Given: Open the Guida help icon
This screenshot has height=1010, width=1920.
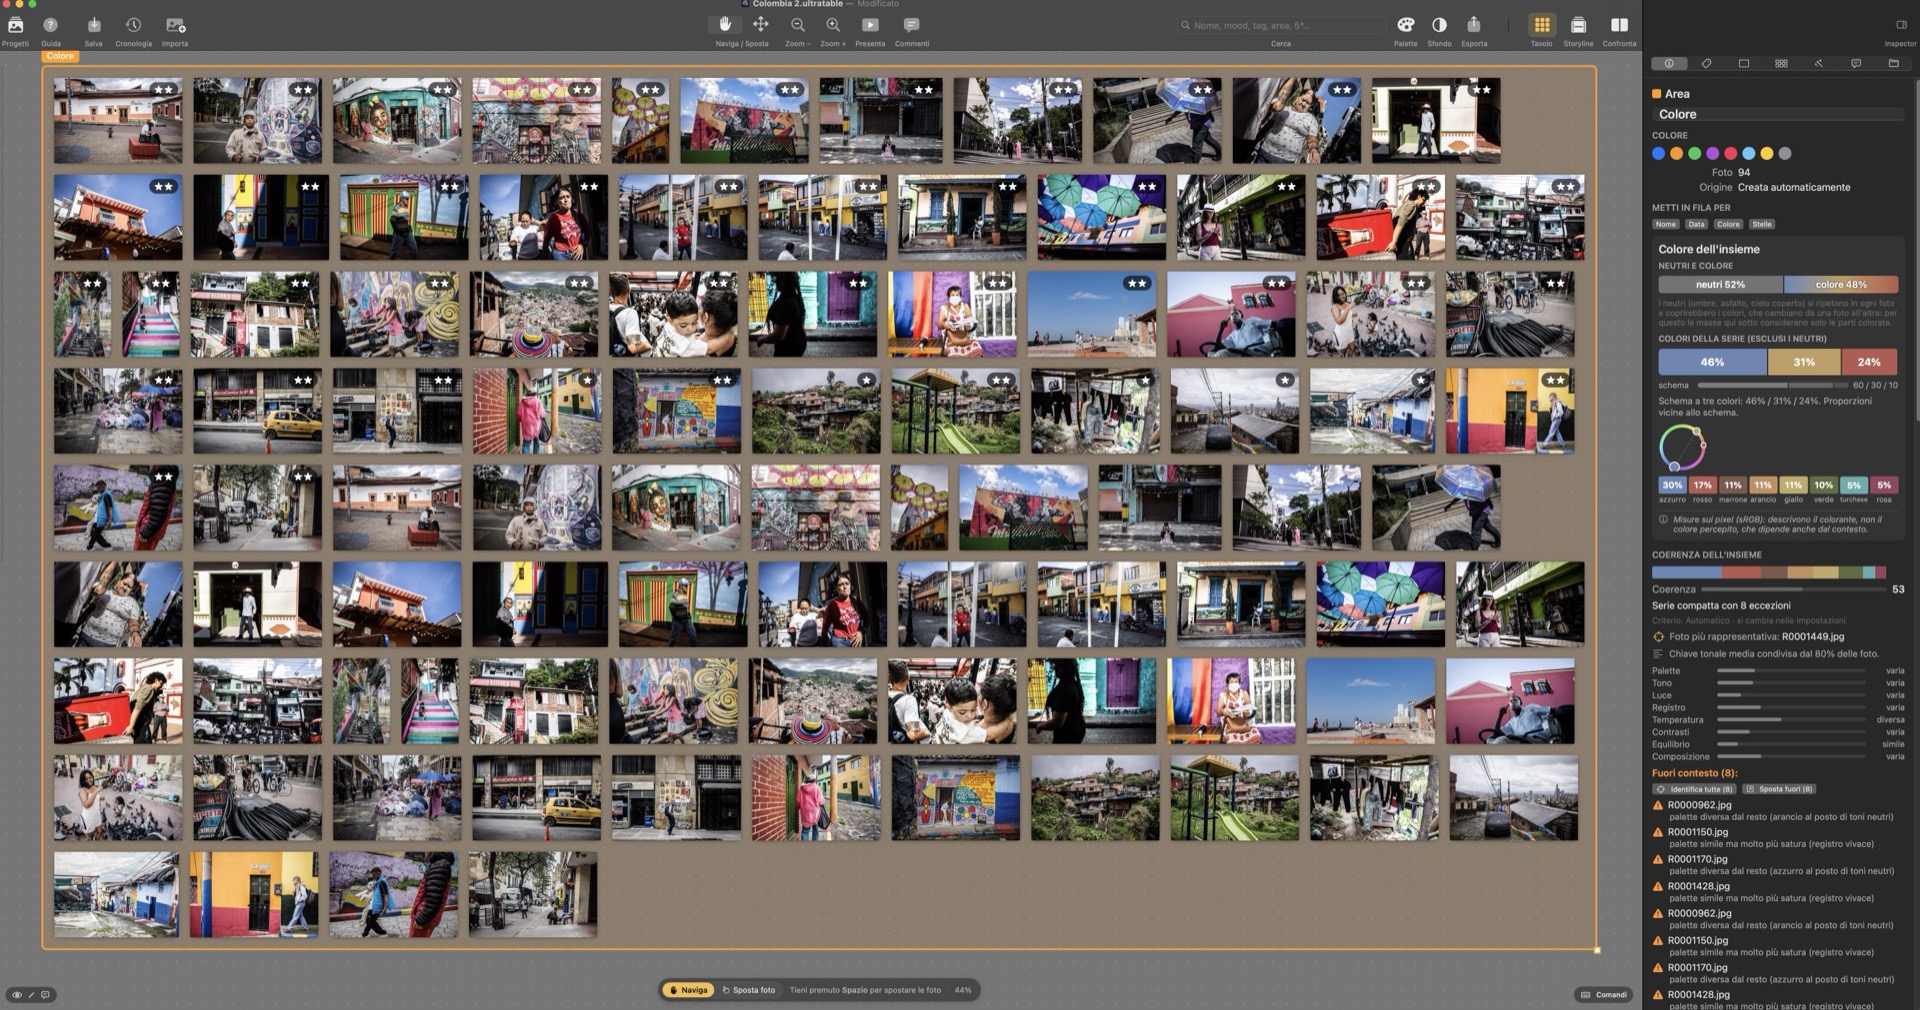Looking at the screenshot, I should point(51,25).
